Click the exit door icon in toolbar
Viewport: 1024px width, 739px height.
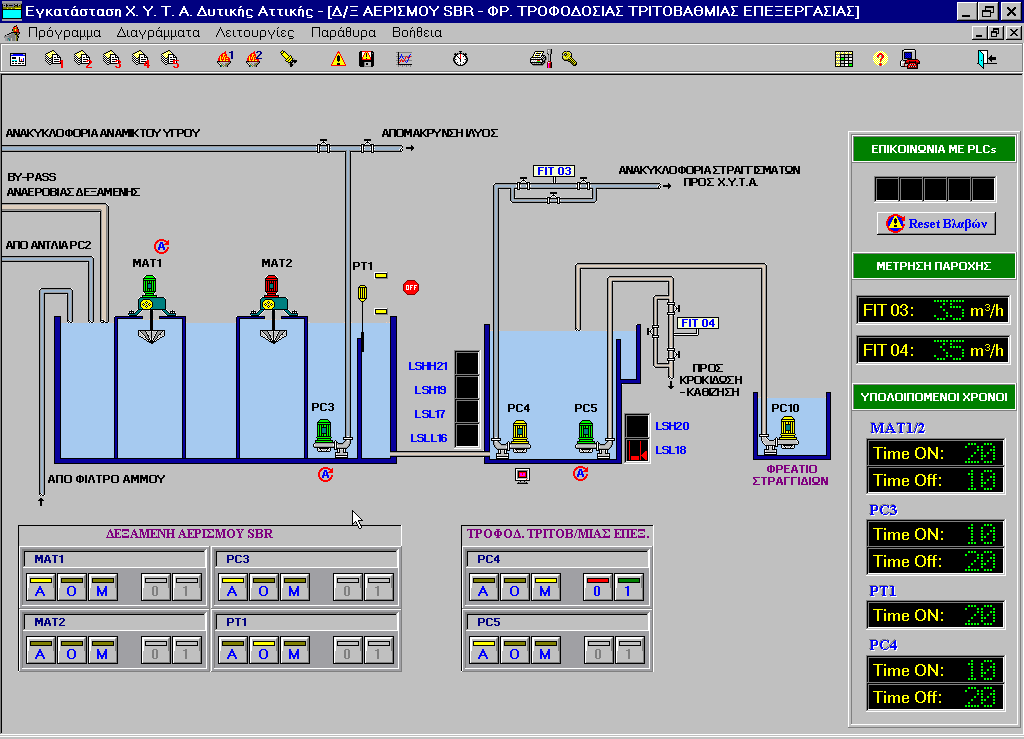[988, 59]
